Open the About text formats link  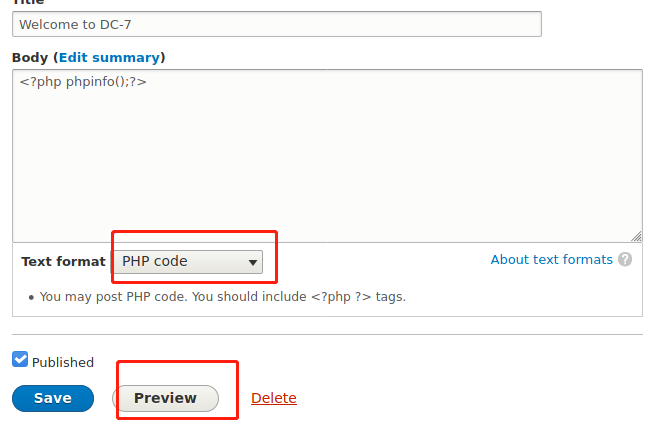click(551, 260)
